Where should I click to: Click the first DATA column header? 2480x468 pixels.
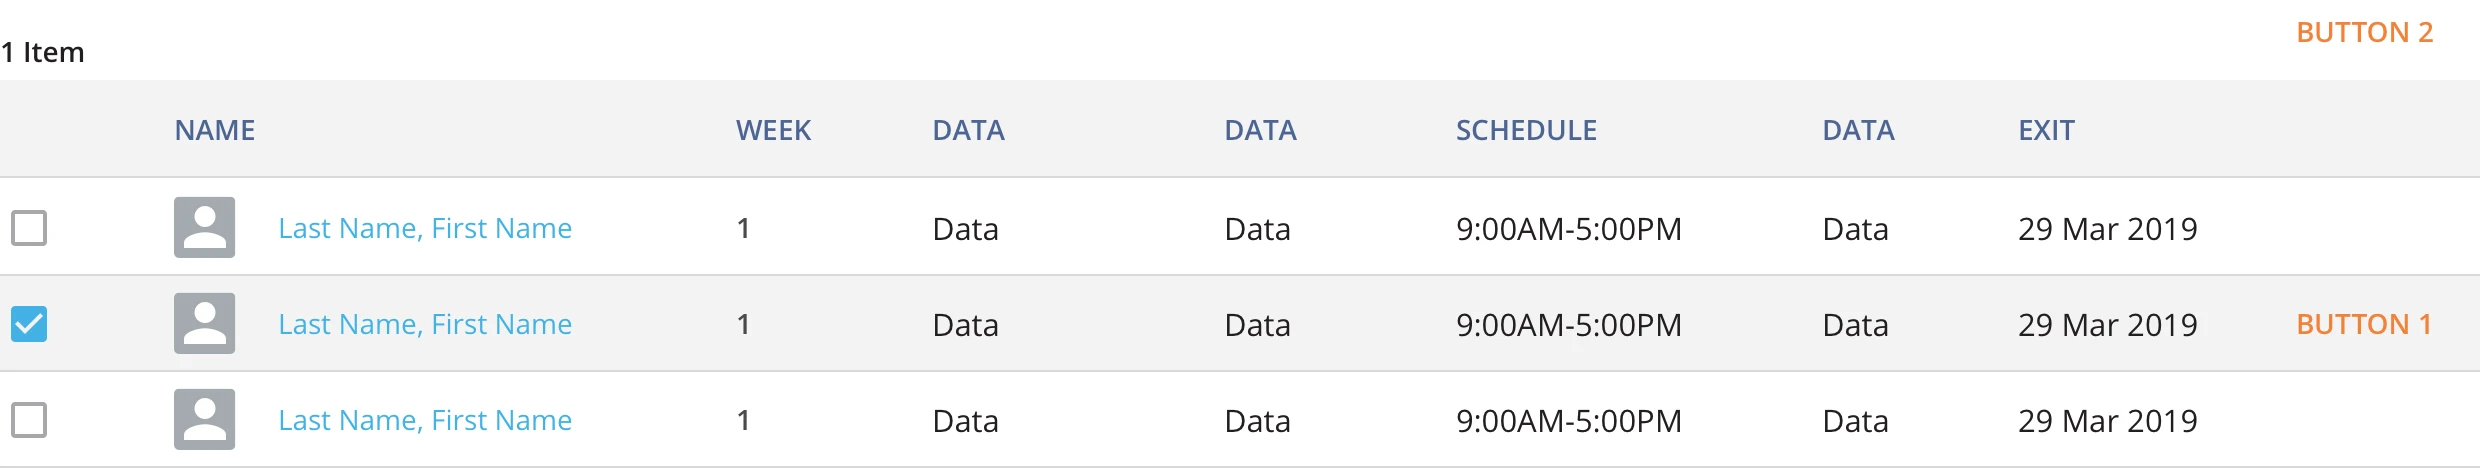[968, 130]
